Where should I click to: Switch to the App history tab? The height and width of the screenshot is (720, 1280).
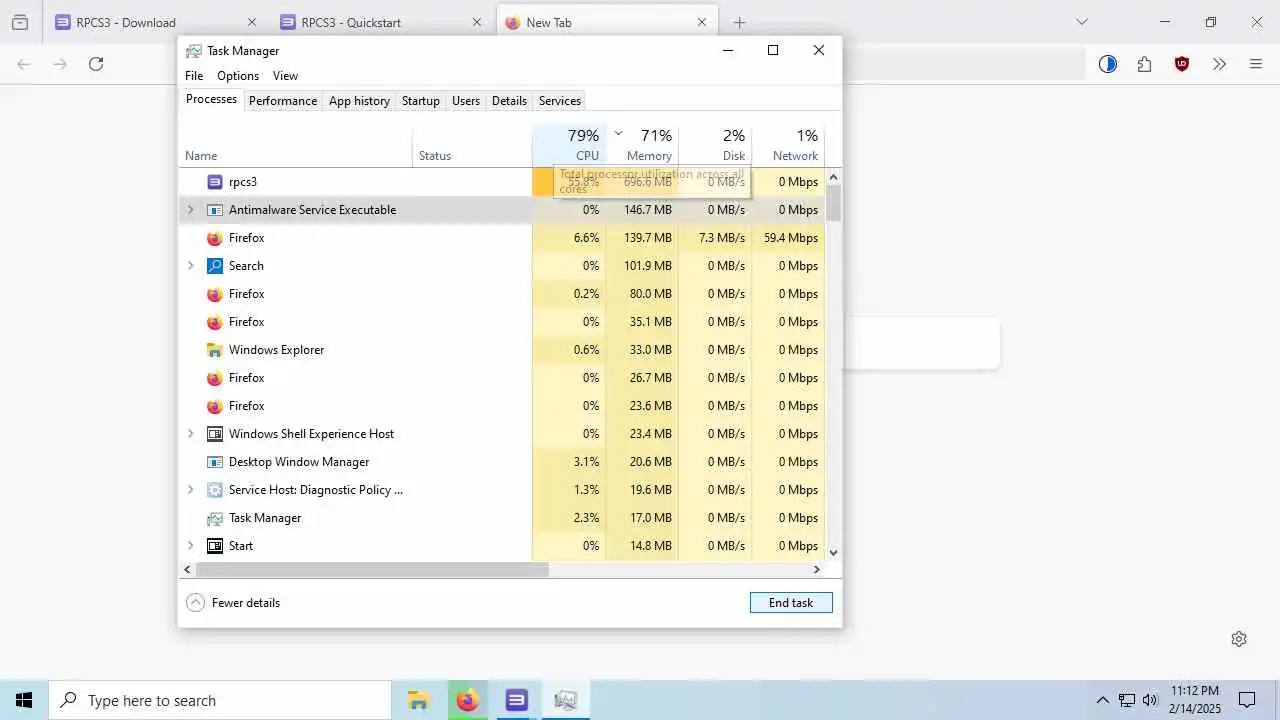coord(359,101)
